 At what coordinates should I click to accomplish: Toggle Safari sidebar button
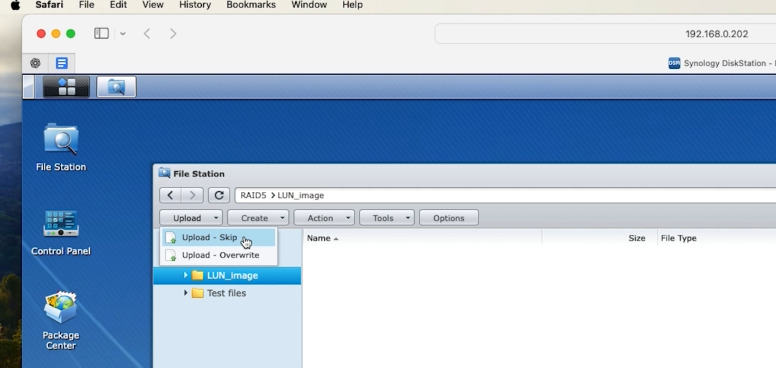point(101,34)
